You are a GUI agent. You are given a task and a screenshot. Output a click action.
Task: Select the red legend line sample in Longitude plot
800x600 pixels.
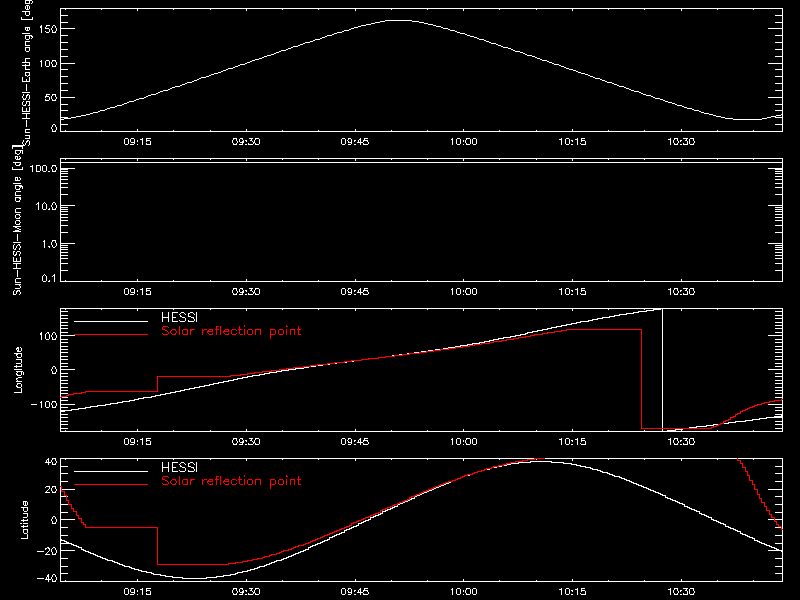(111, 335)
